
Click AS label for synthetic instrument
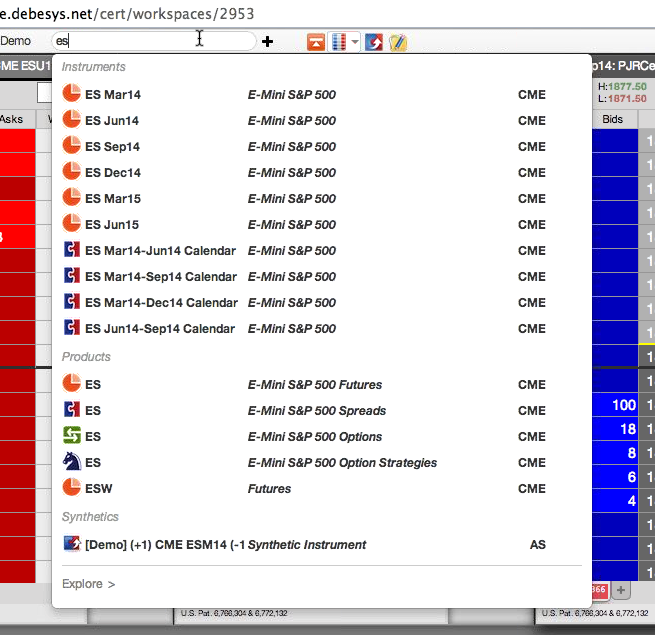pyautogui.click(x=538, y=544)
